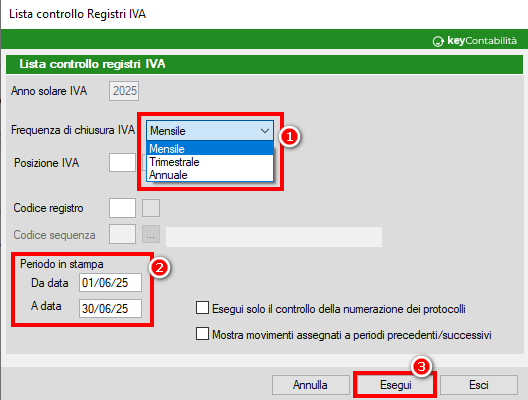Image resolution: width=528 pixels, height=400 pixels.
Task: Enable Esegui solo il controllo della numerazione
Action: (202, 308)
